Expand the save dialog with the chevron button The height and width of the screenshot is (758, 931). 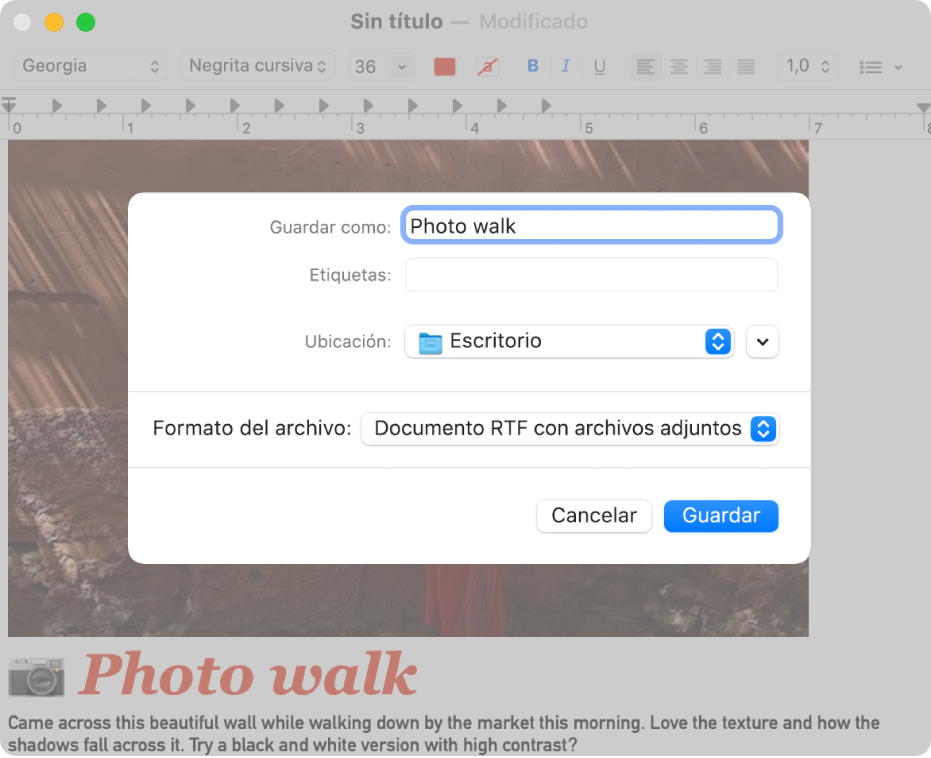(x=762, y=341)
